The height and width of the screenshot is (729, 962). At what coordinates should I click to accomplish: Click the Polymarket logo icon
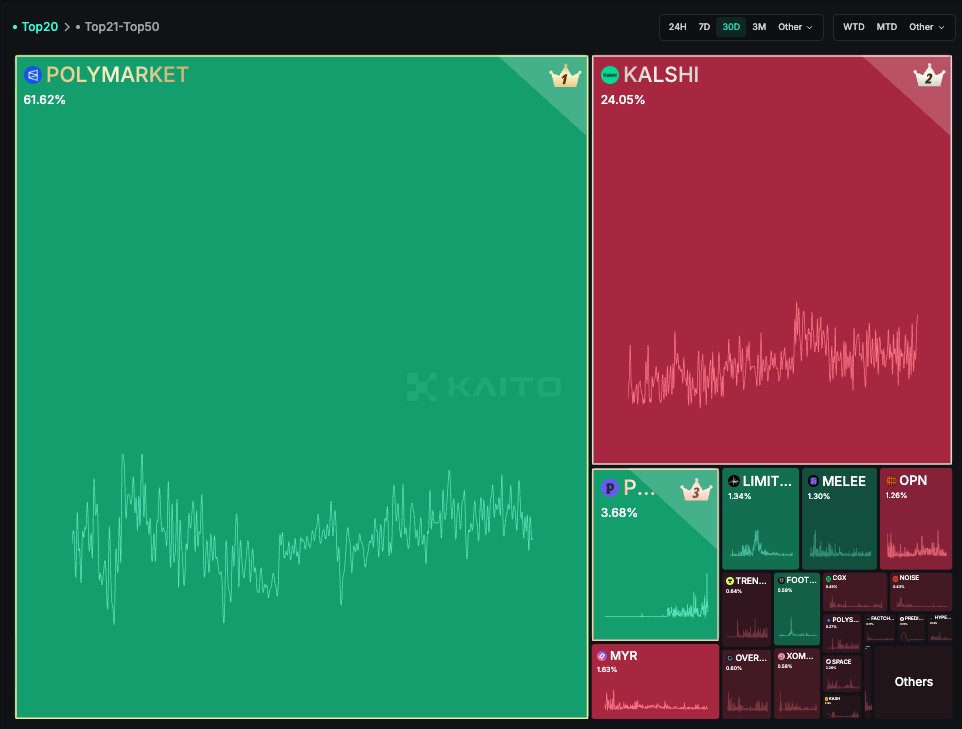click(x=32, y=75)
